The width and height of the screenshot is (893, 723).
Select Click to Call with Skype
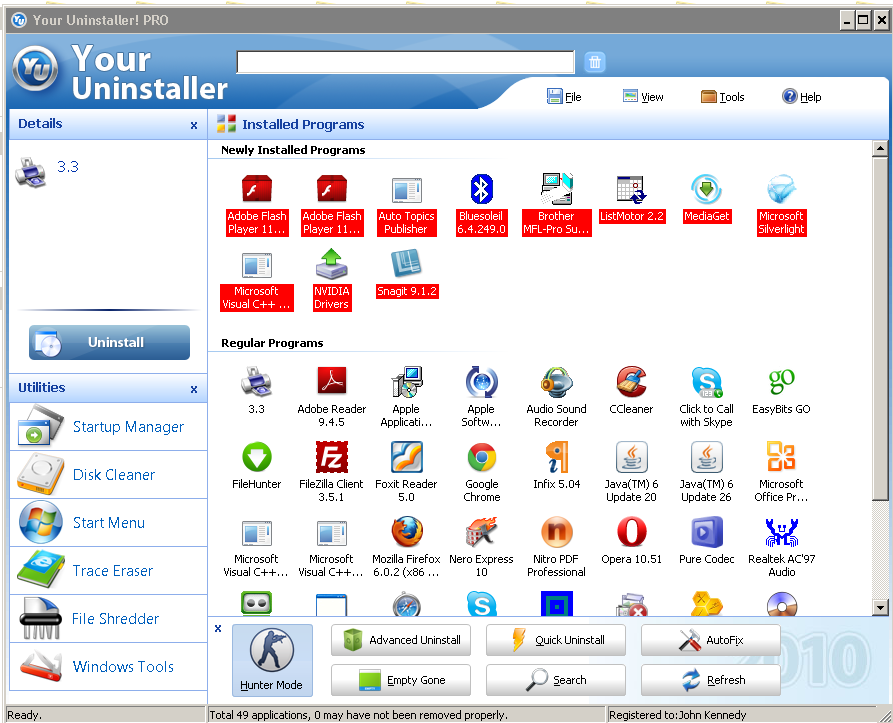click(x=706, y=397)
